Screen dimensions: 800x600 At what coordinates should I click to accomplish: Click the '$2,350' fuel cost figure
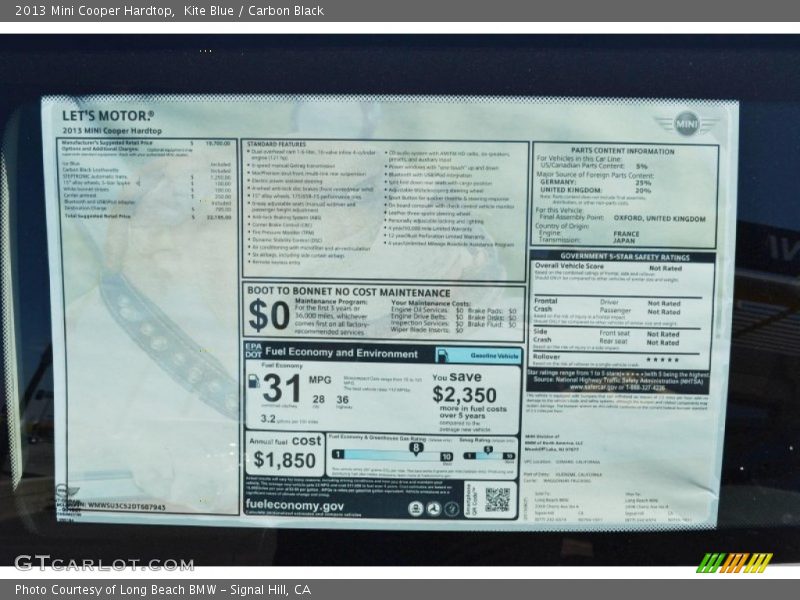464,395
